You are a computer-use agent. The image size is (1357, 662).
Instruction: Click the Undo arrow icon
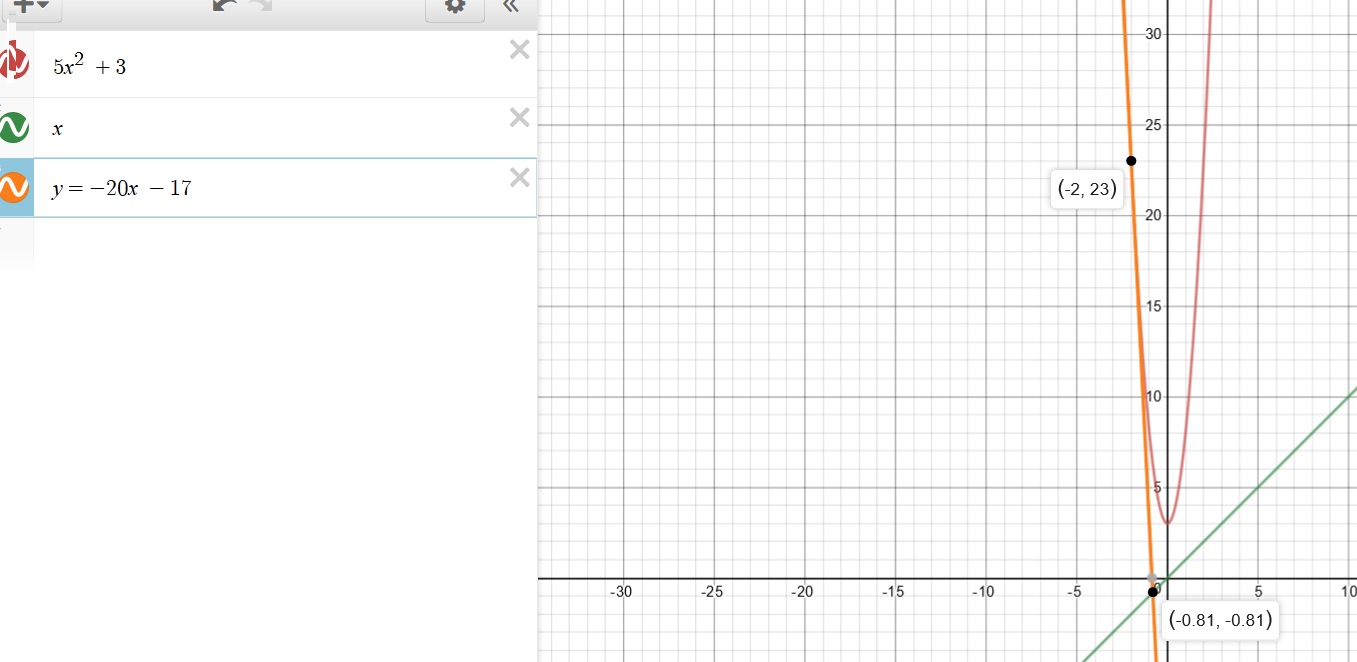click(x=224, y=6)
